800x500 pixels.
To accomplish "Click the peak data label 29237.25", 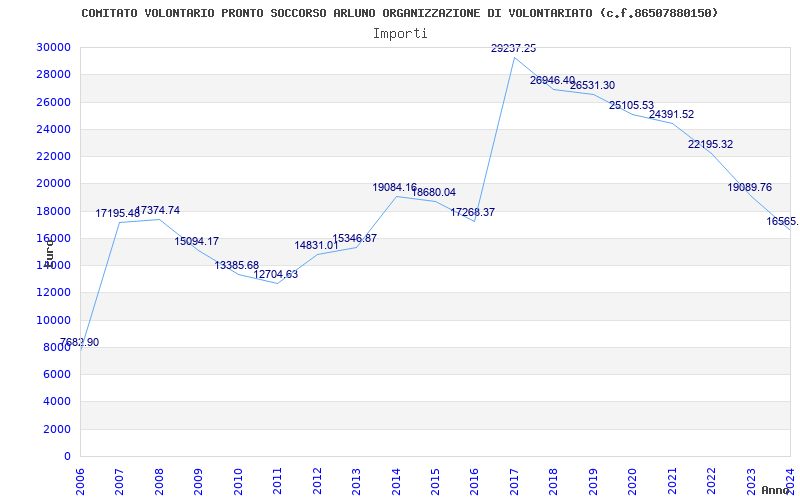I will [513, 48].
